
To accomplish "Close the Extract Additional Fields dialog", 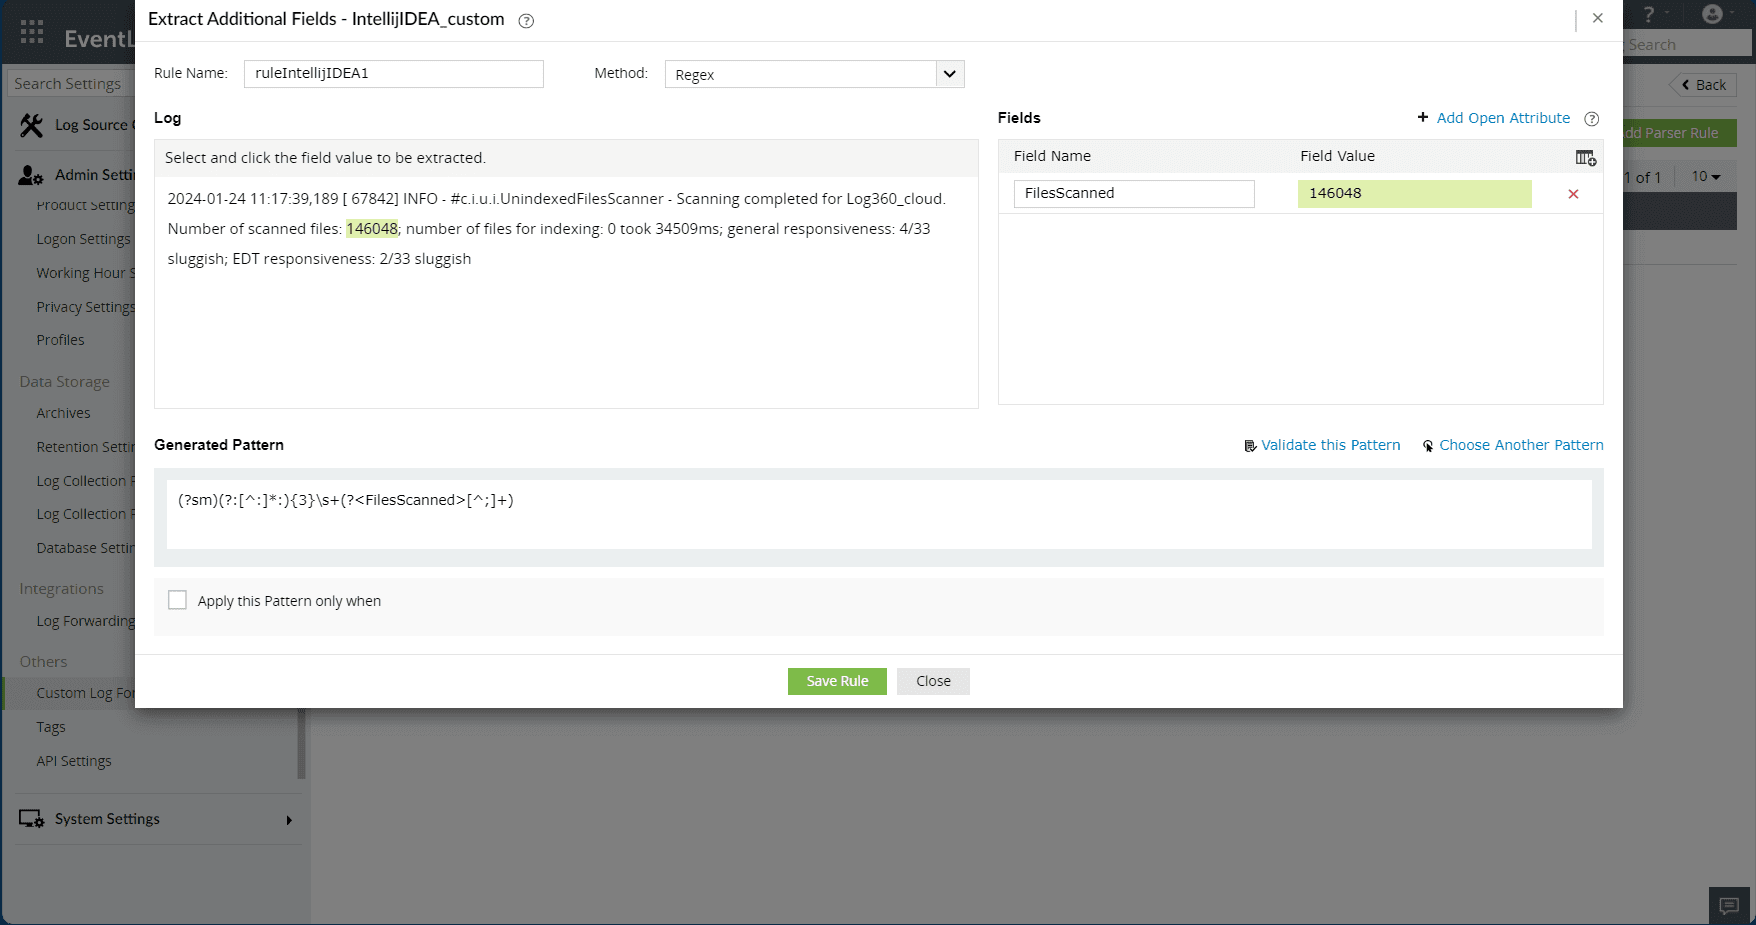I will pyautogui.click(x=1598, y=18).
